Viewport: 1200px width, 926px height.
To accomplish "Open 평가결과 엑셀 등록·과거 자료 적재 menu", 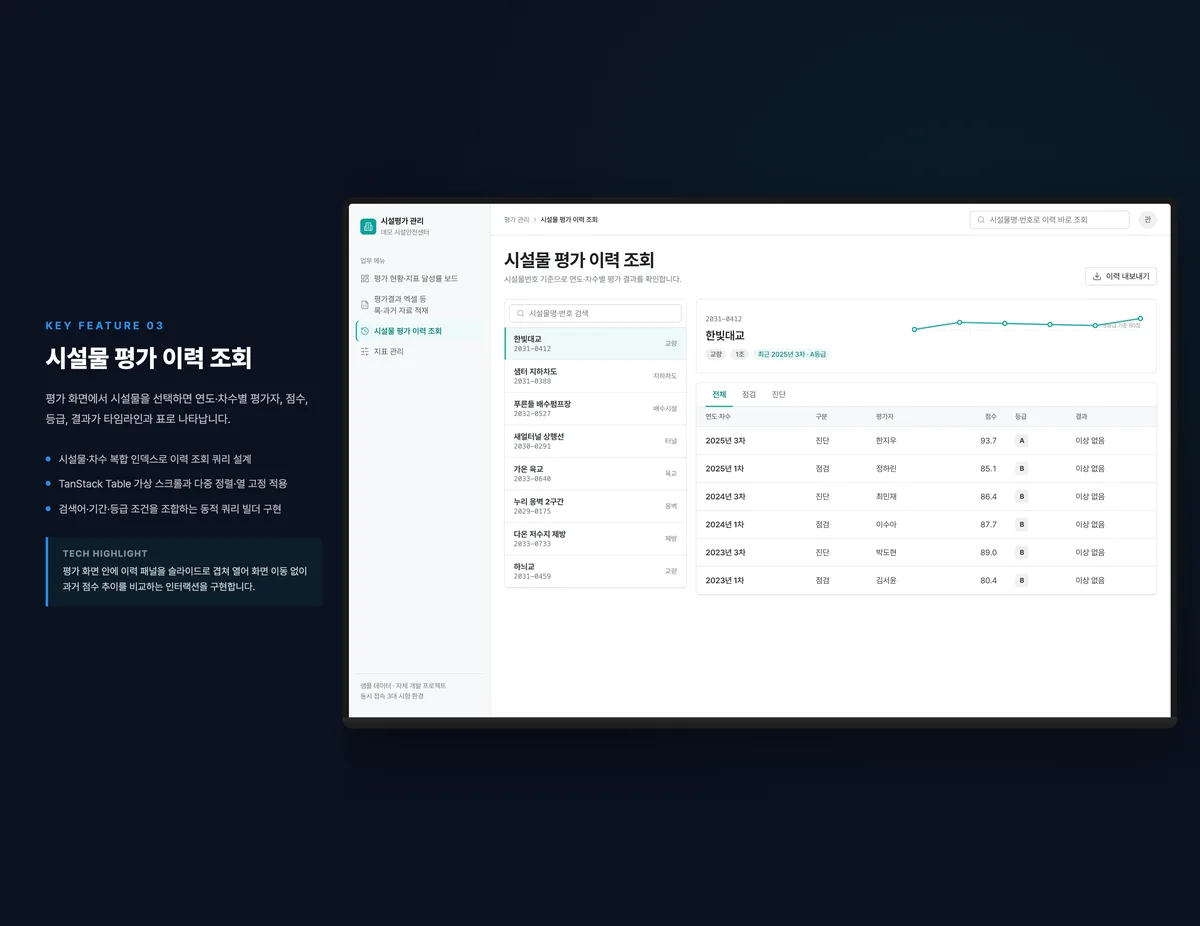I will click(419, 305).
